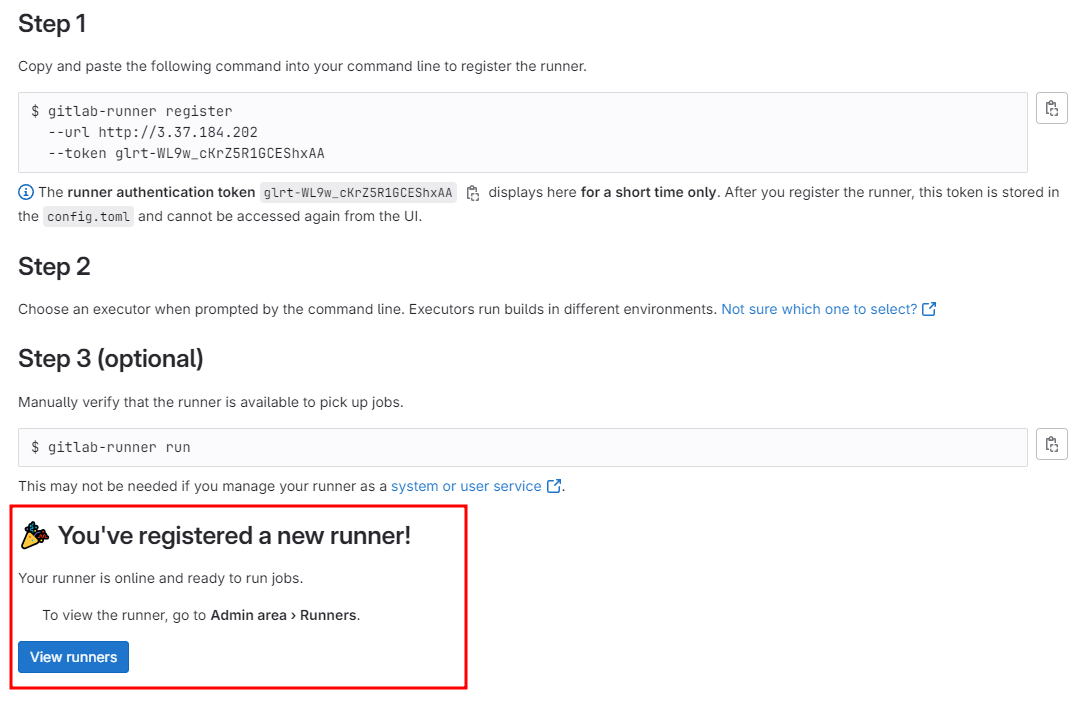
Task: Click the config.toml code label
Action: pyautogui.click(x=88, y=217)
